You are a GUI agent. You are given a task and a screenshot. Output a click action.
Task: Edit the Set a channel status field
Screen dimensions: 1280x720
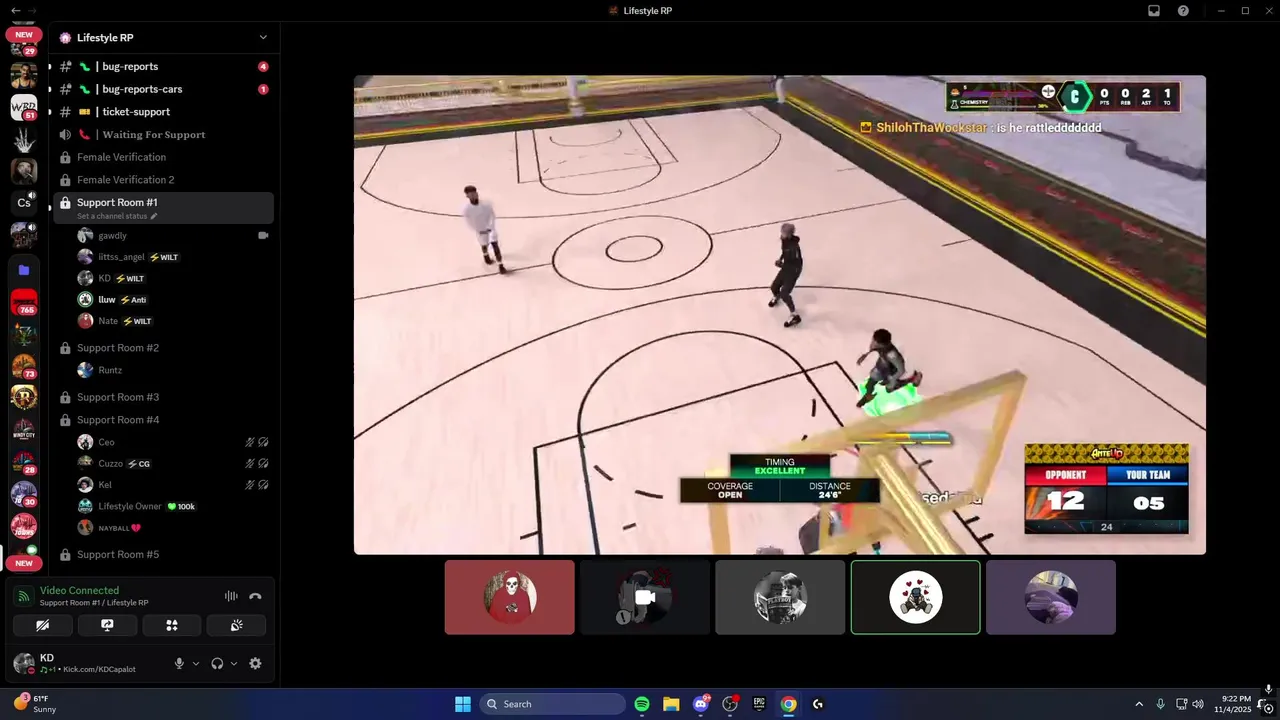117,216
